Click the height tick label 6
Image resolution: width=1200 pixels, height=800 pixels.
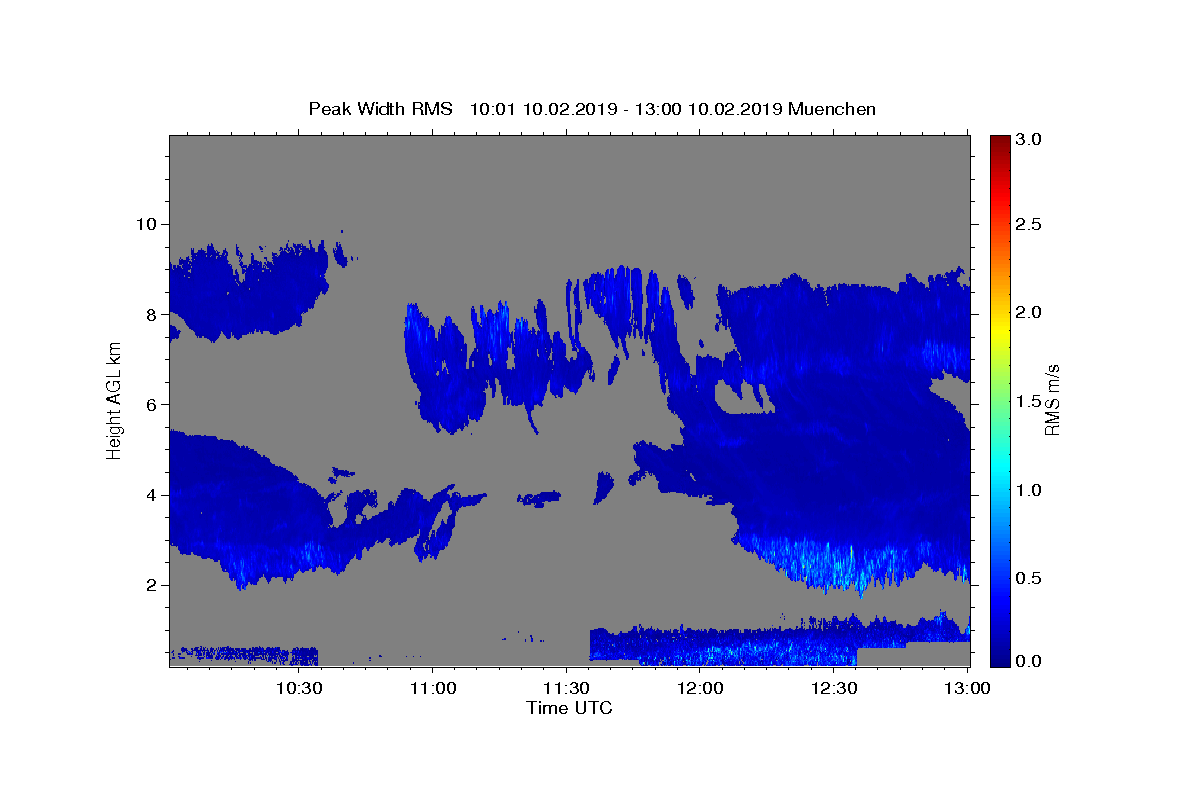click(x=154, y=404)
